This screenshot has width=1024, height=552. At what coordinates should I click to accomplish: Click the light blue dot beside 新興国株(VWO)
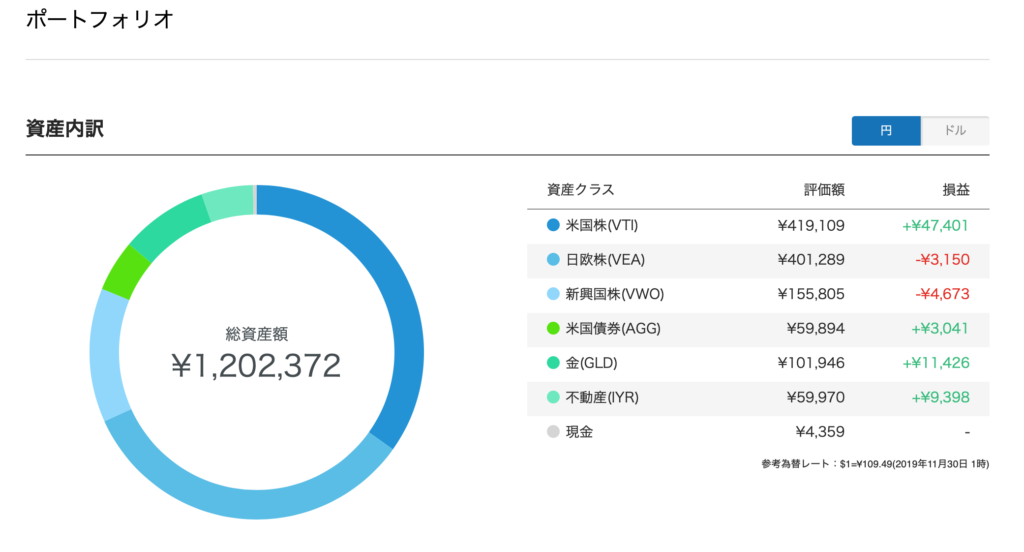pyautogui.click(x=553, y=294)
